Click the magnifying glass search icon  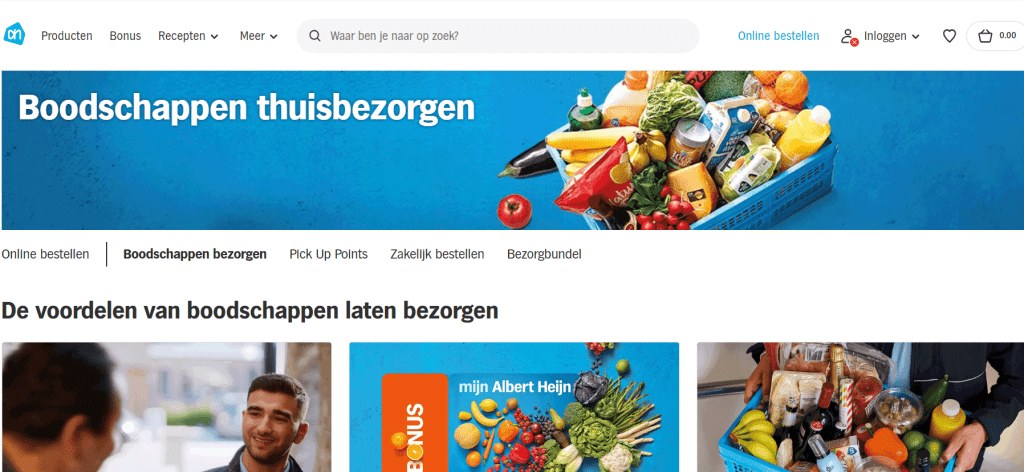point(315,36)
